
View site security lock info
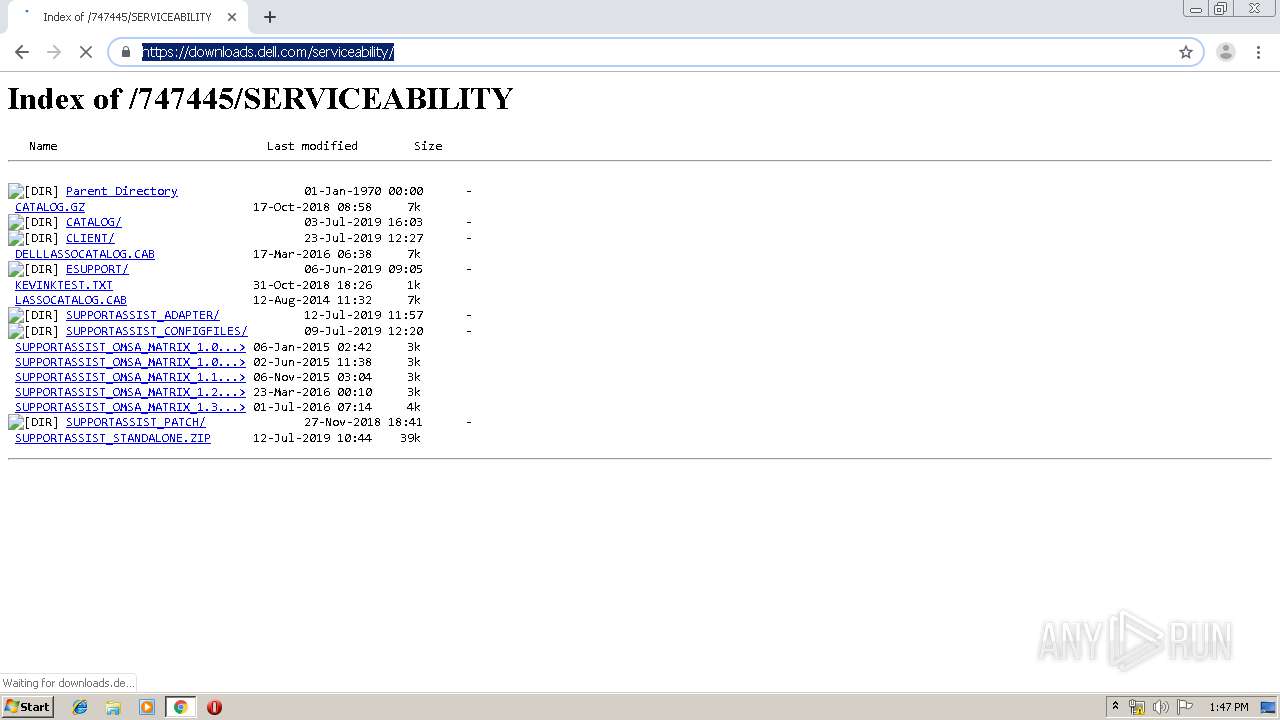[126, 52]
